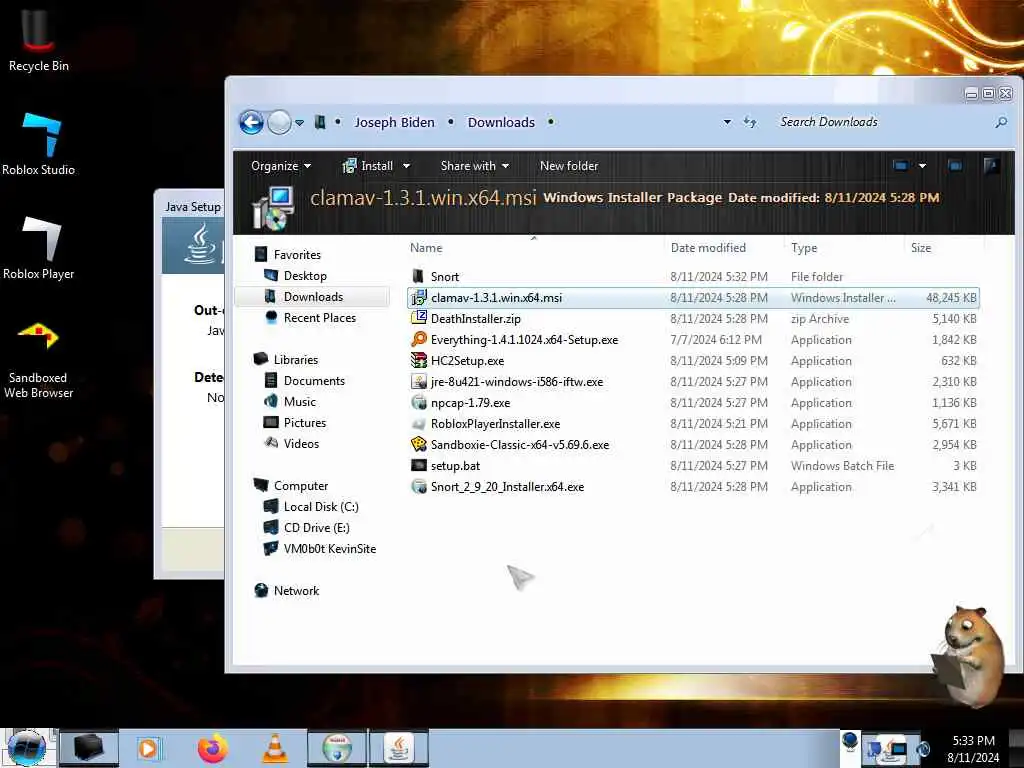Select the npcap-1.79.exe file icon
This screenshot has height=768, width=1024.
[419, 402]
